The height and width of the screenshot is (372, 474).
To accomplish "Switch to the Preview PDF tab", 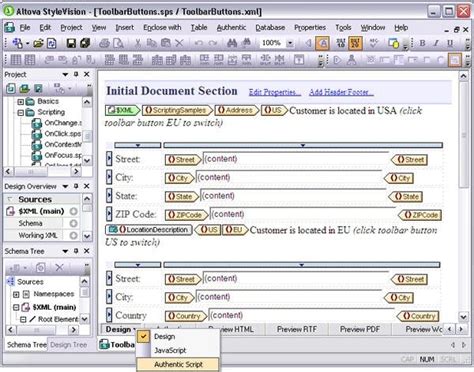I will coord(360,329).
